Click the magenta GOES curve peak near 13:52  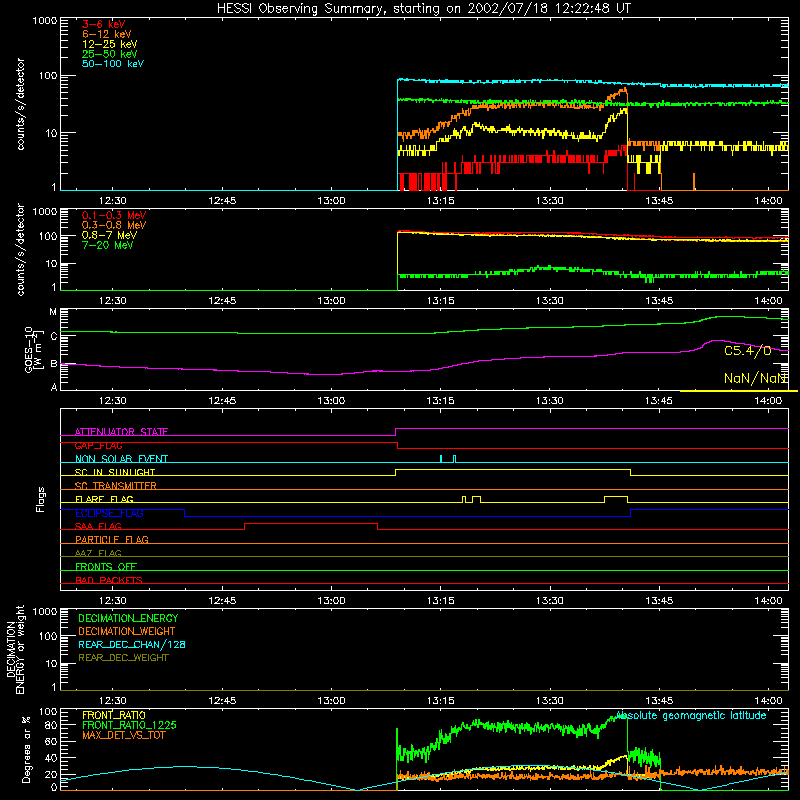click(x=717, y=340)
